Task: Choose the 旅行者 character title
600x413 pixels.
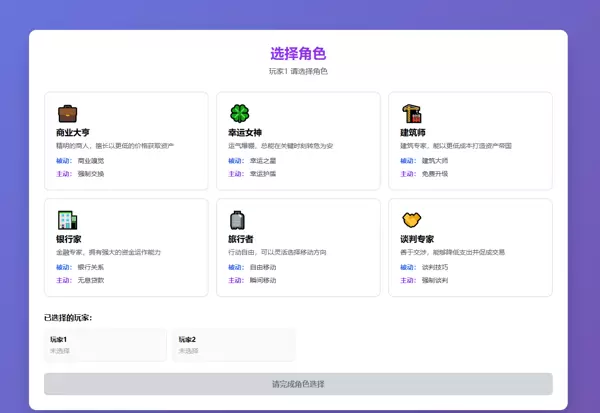Action: pyautogui.click(x=242, y=239)
